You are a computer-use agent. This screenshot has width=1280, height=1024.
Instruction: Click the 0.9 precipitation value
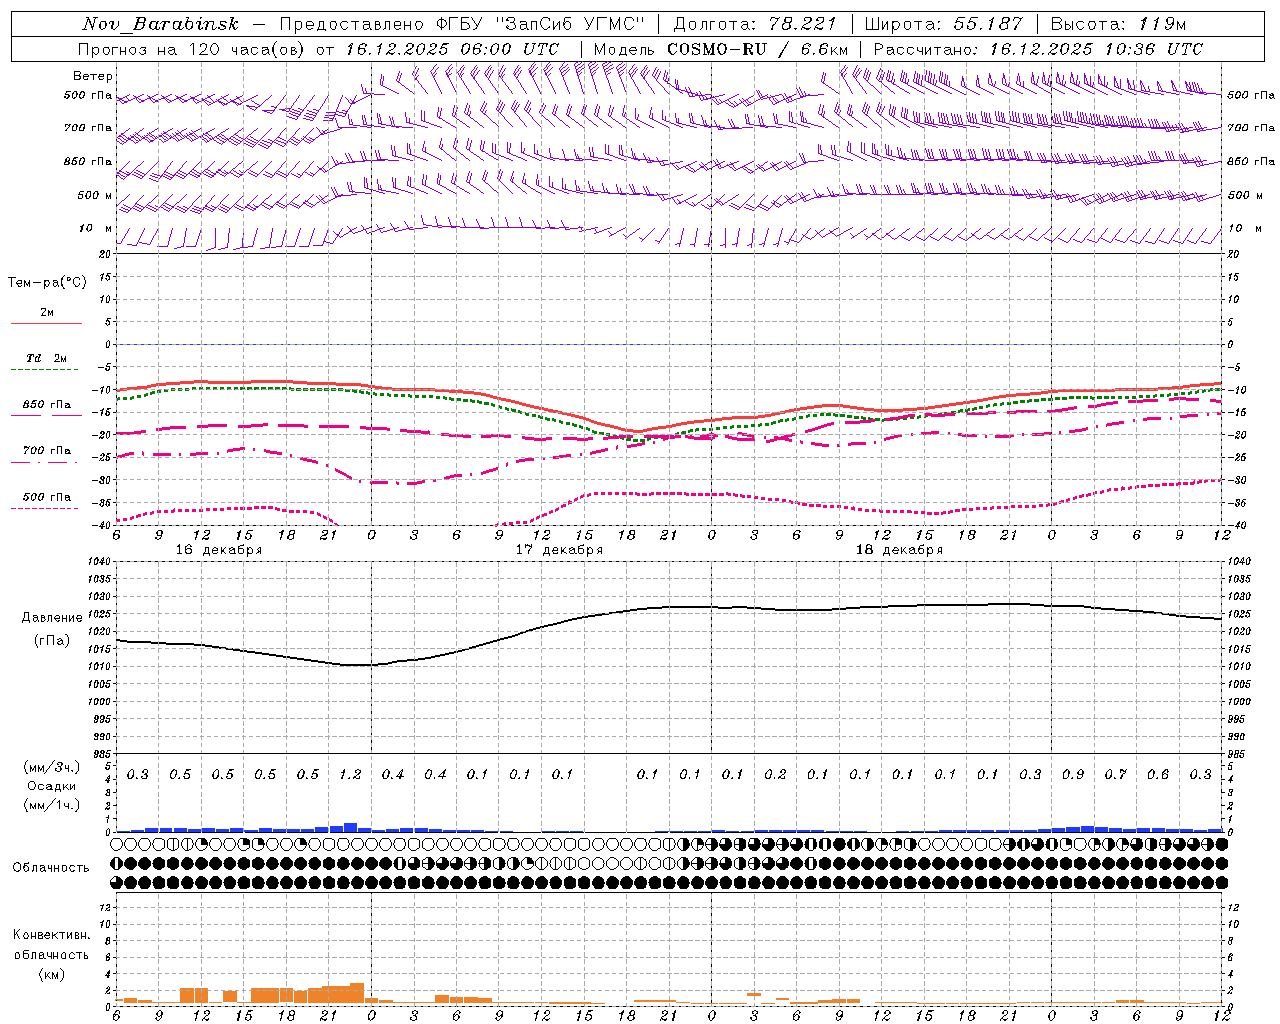click(x=1073, y=775)
